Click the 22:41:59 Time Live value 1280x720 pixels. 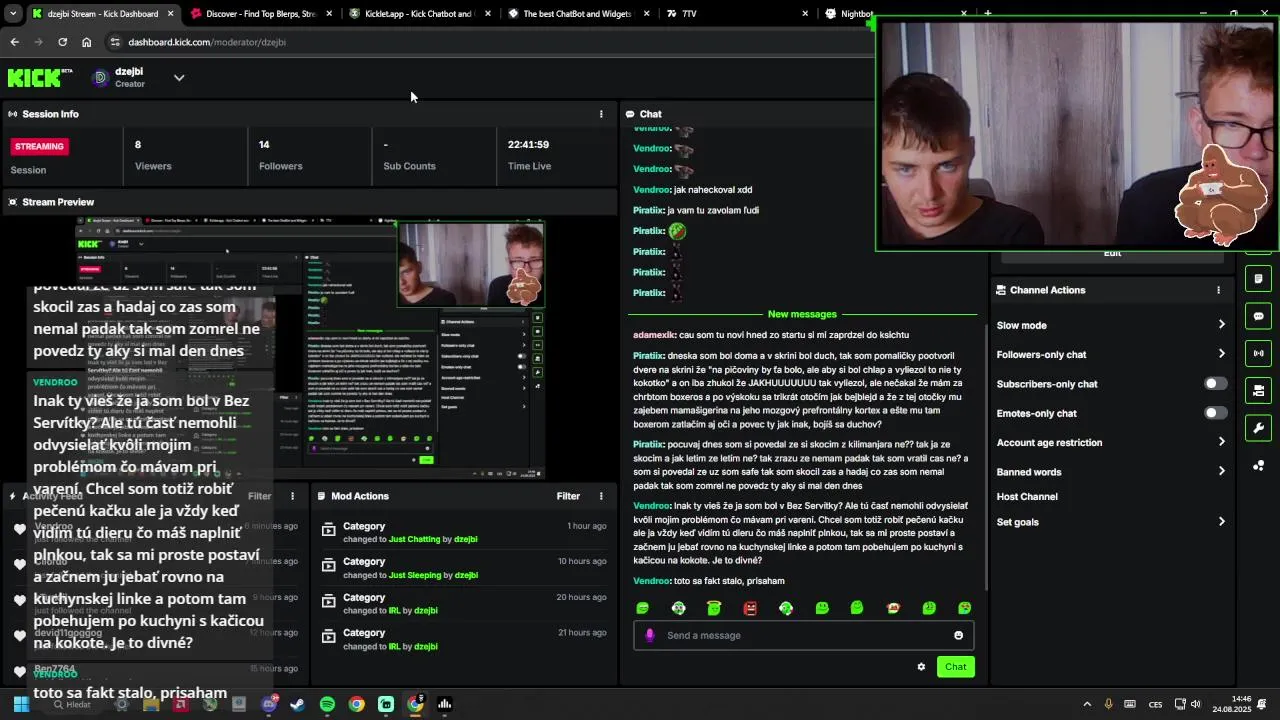click(x=528, y=144)
